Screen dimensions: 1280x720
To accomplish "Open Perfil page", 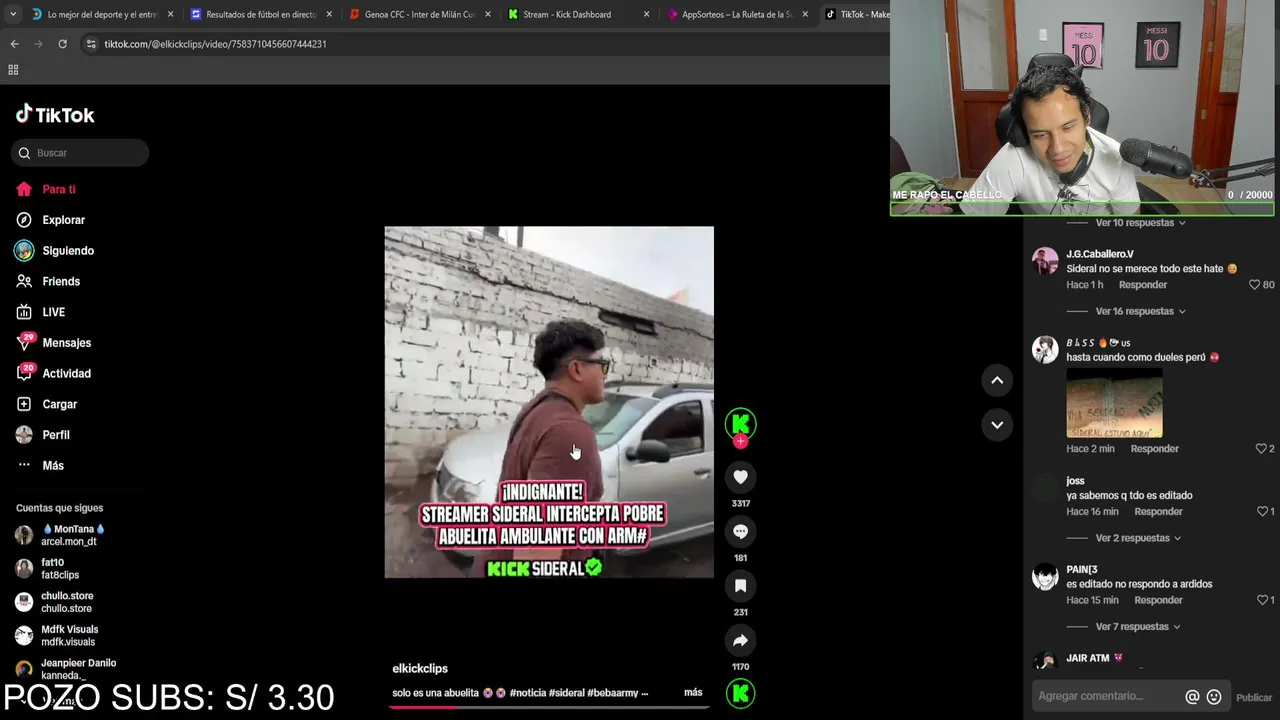I will [x=43, y=435].
